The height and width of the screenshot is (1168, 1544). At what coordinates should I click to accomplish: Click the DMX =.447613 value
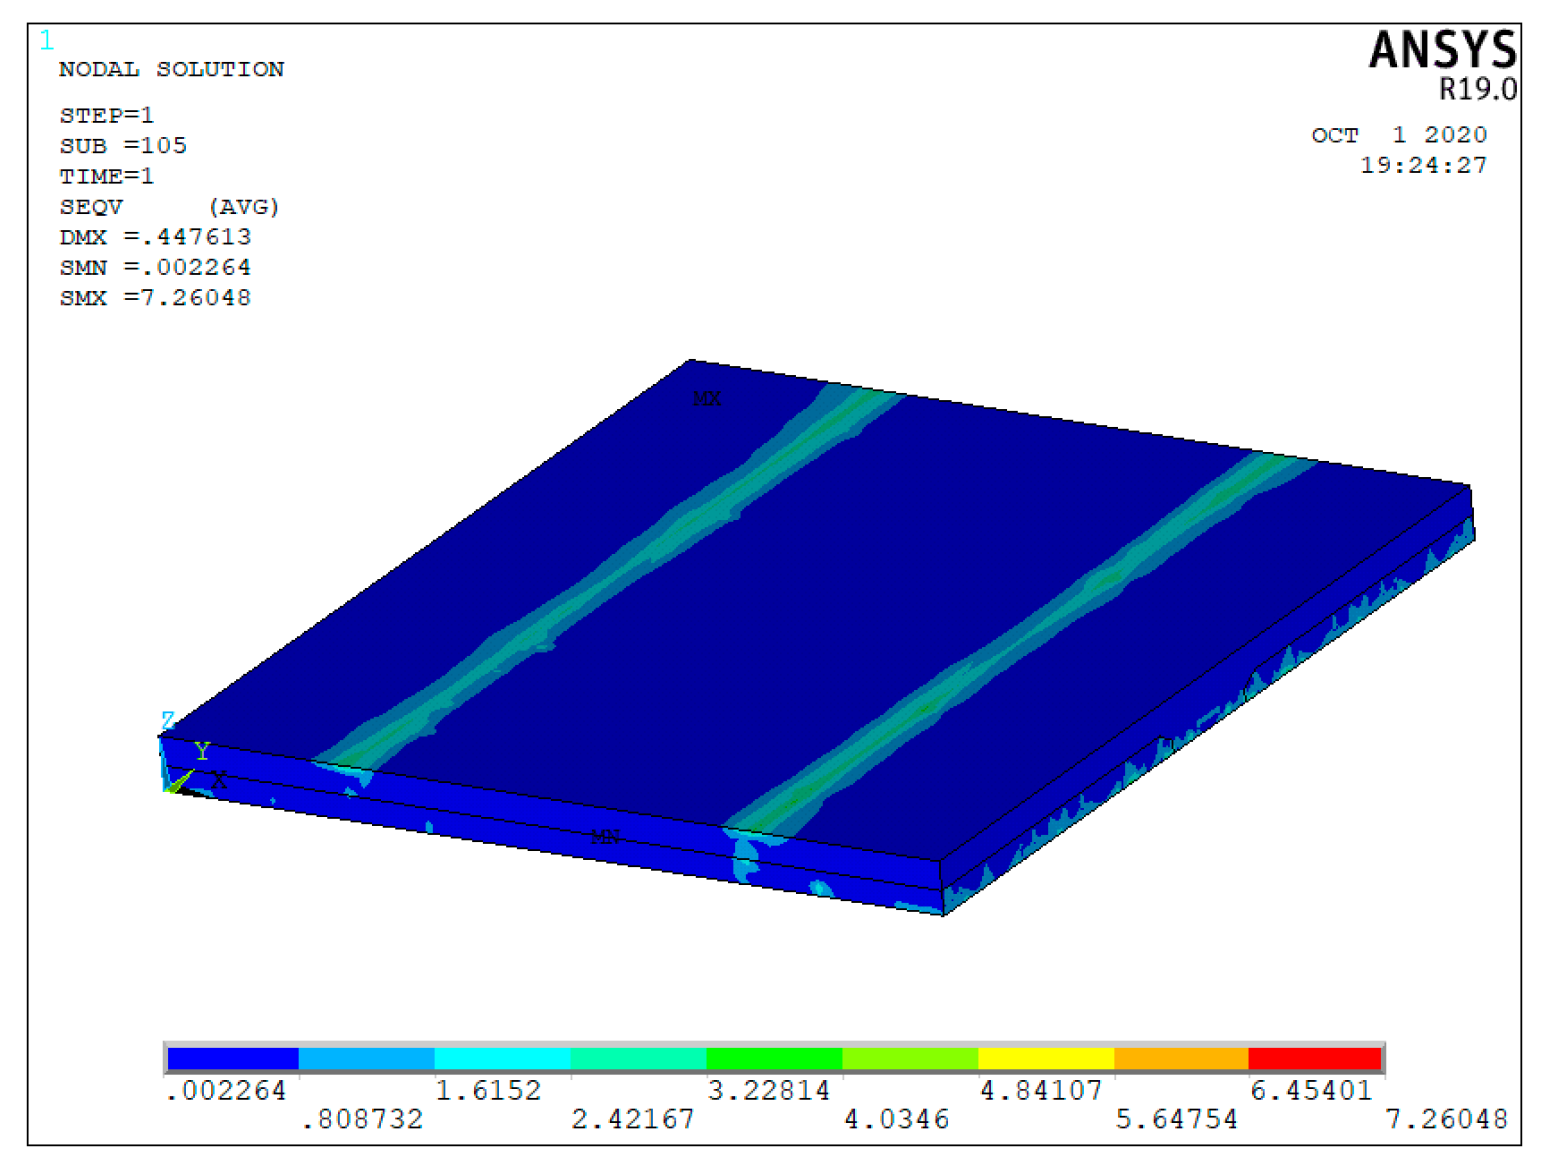155,237
